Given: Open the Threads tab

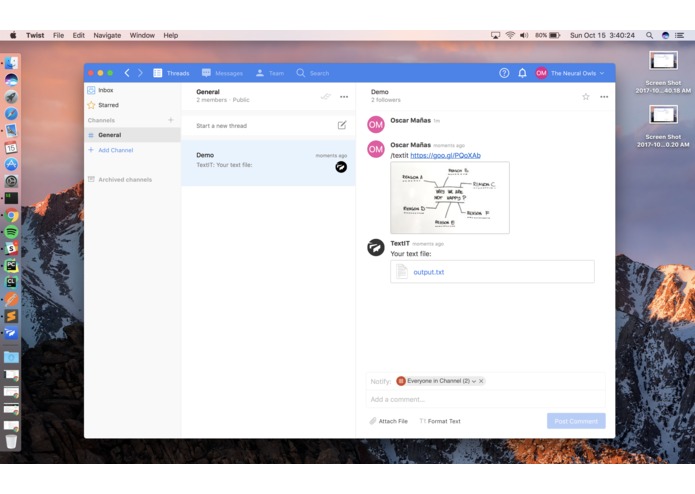Looking at the screenshot, I should coord(171,73).
